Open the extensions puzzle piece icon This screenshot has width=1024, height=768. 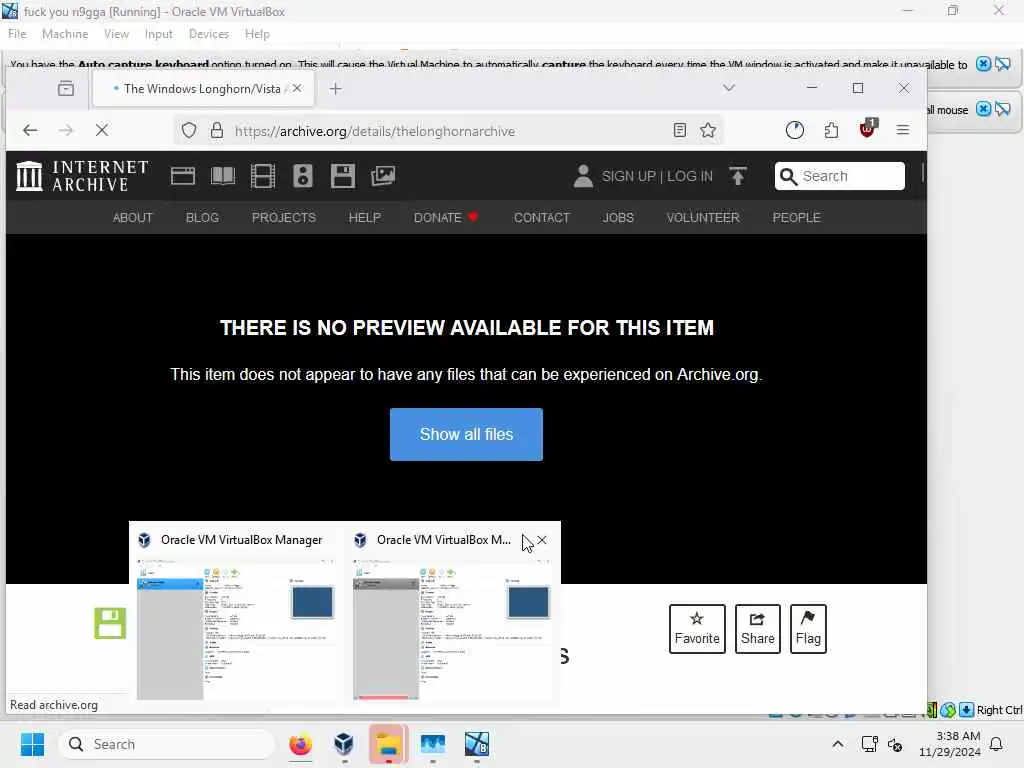pyautogui.click(x=831, y=131)
